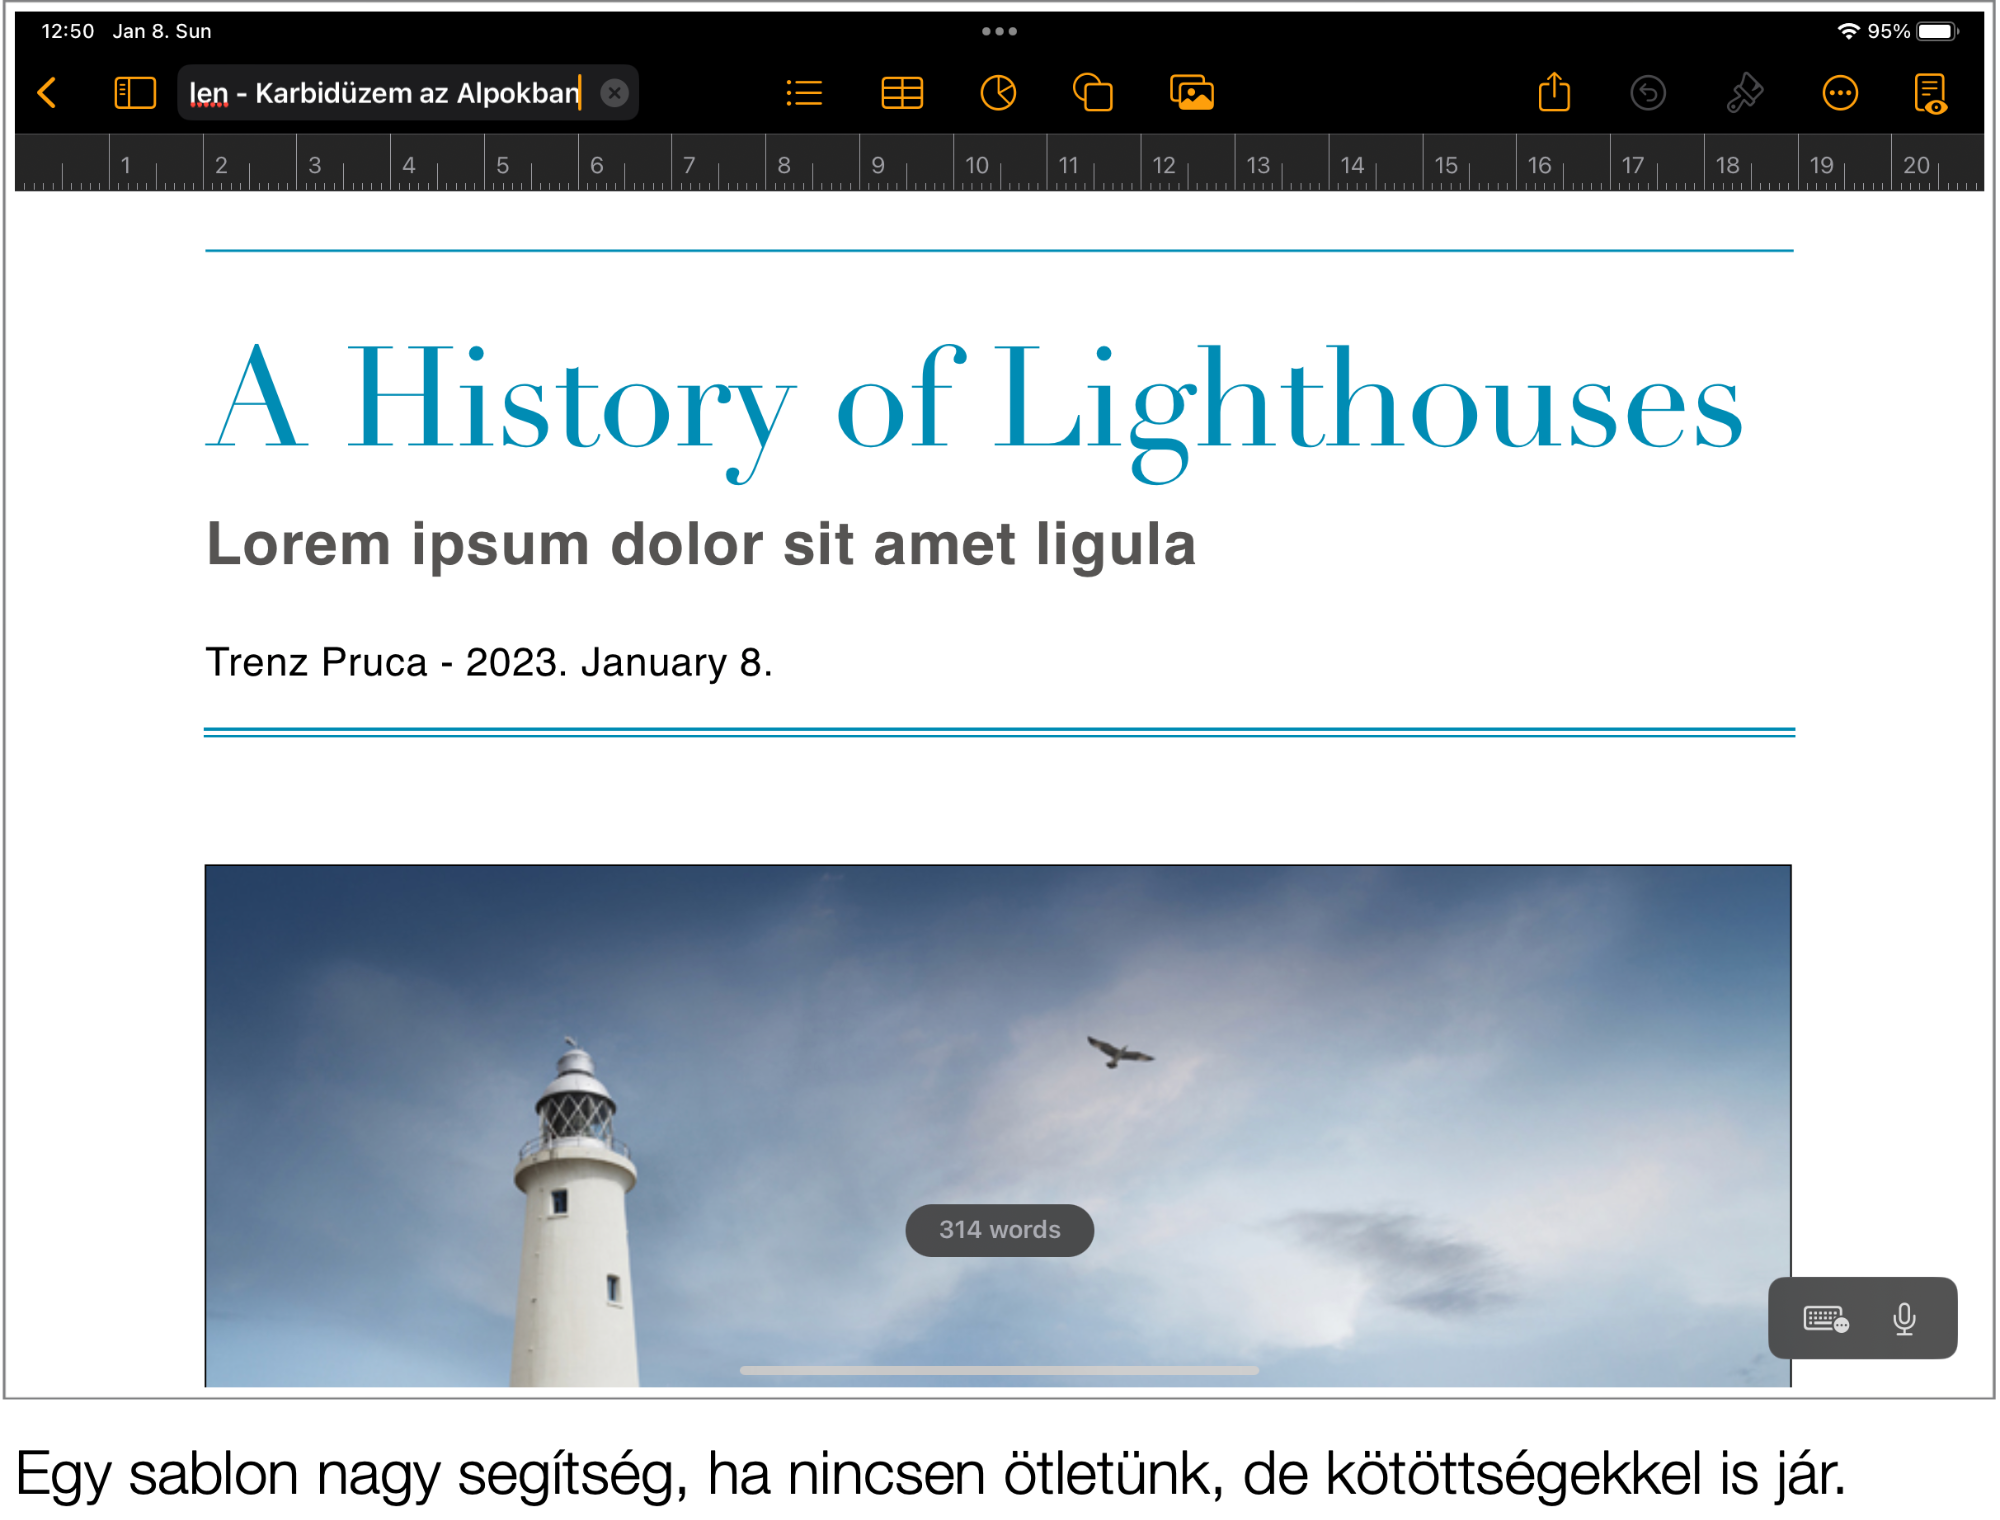This screenshot has height=1520, width=2000.
Task: Tap the author line Trenz Pruca
Action: click(x=489, y=662)
